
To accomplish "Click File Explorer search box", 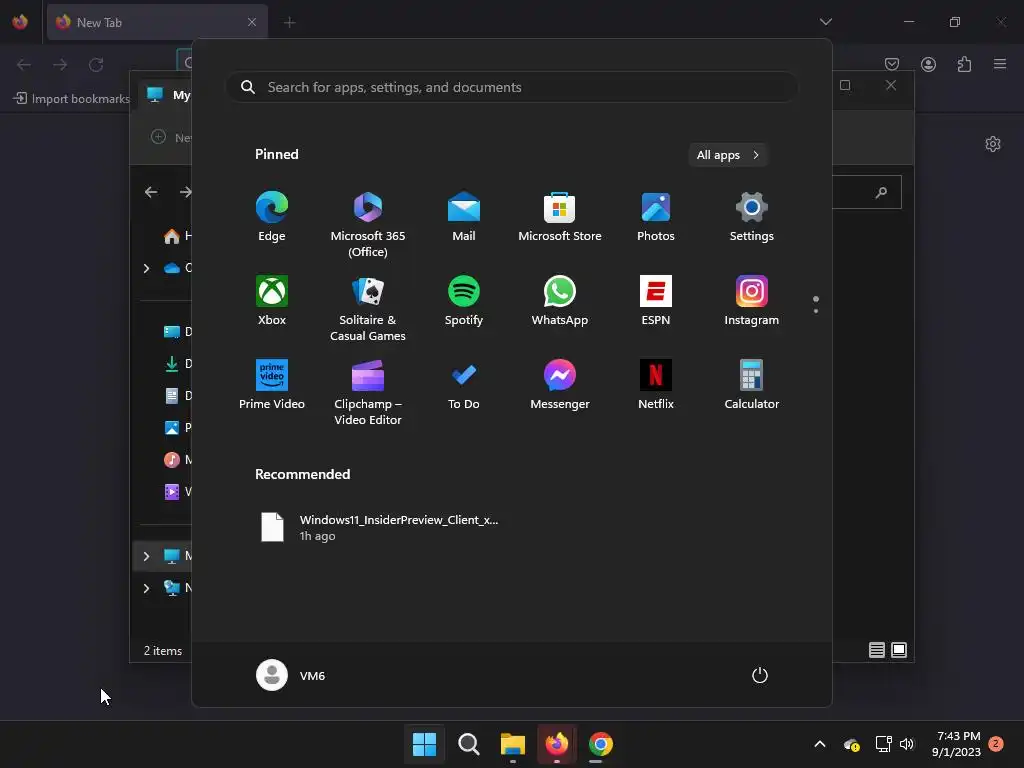I will 867,192.
